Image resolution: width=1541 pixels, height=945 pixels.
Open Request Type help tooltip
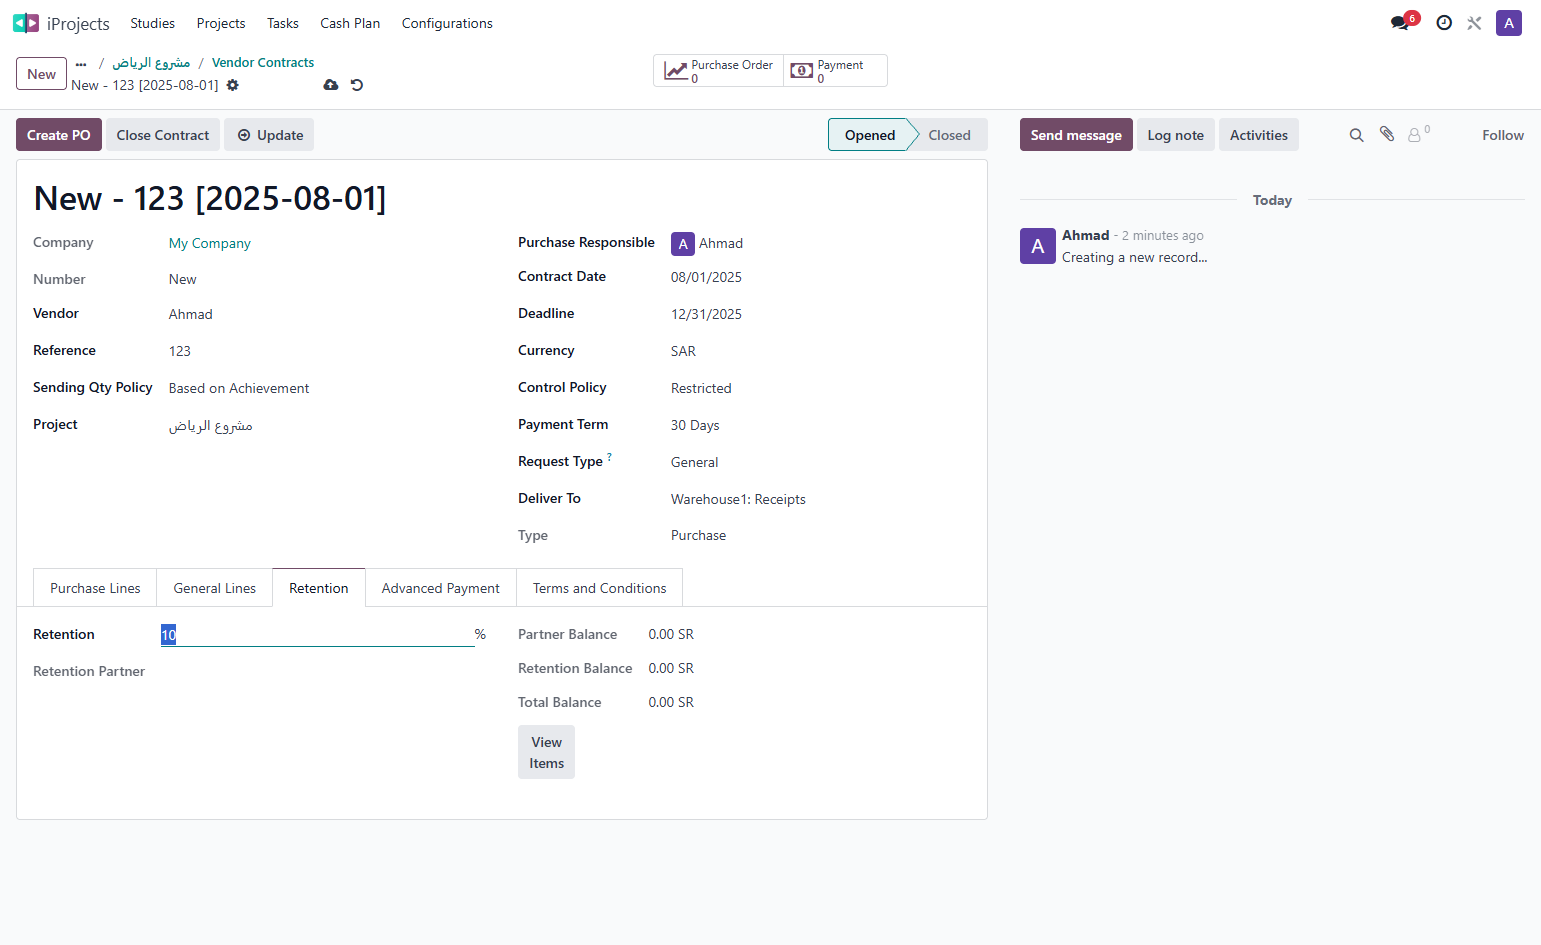coord(609,457)
